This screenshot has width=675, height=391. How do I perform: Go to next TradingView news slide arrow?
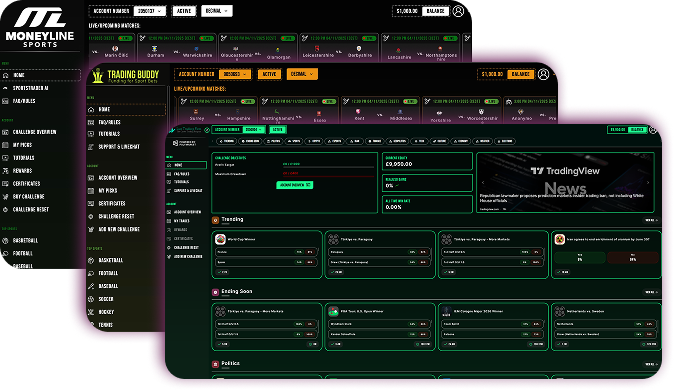tap(648, 183)
